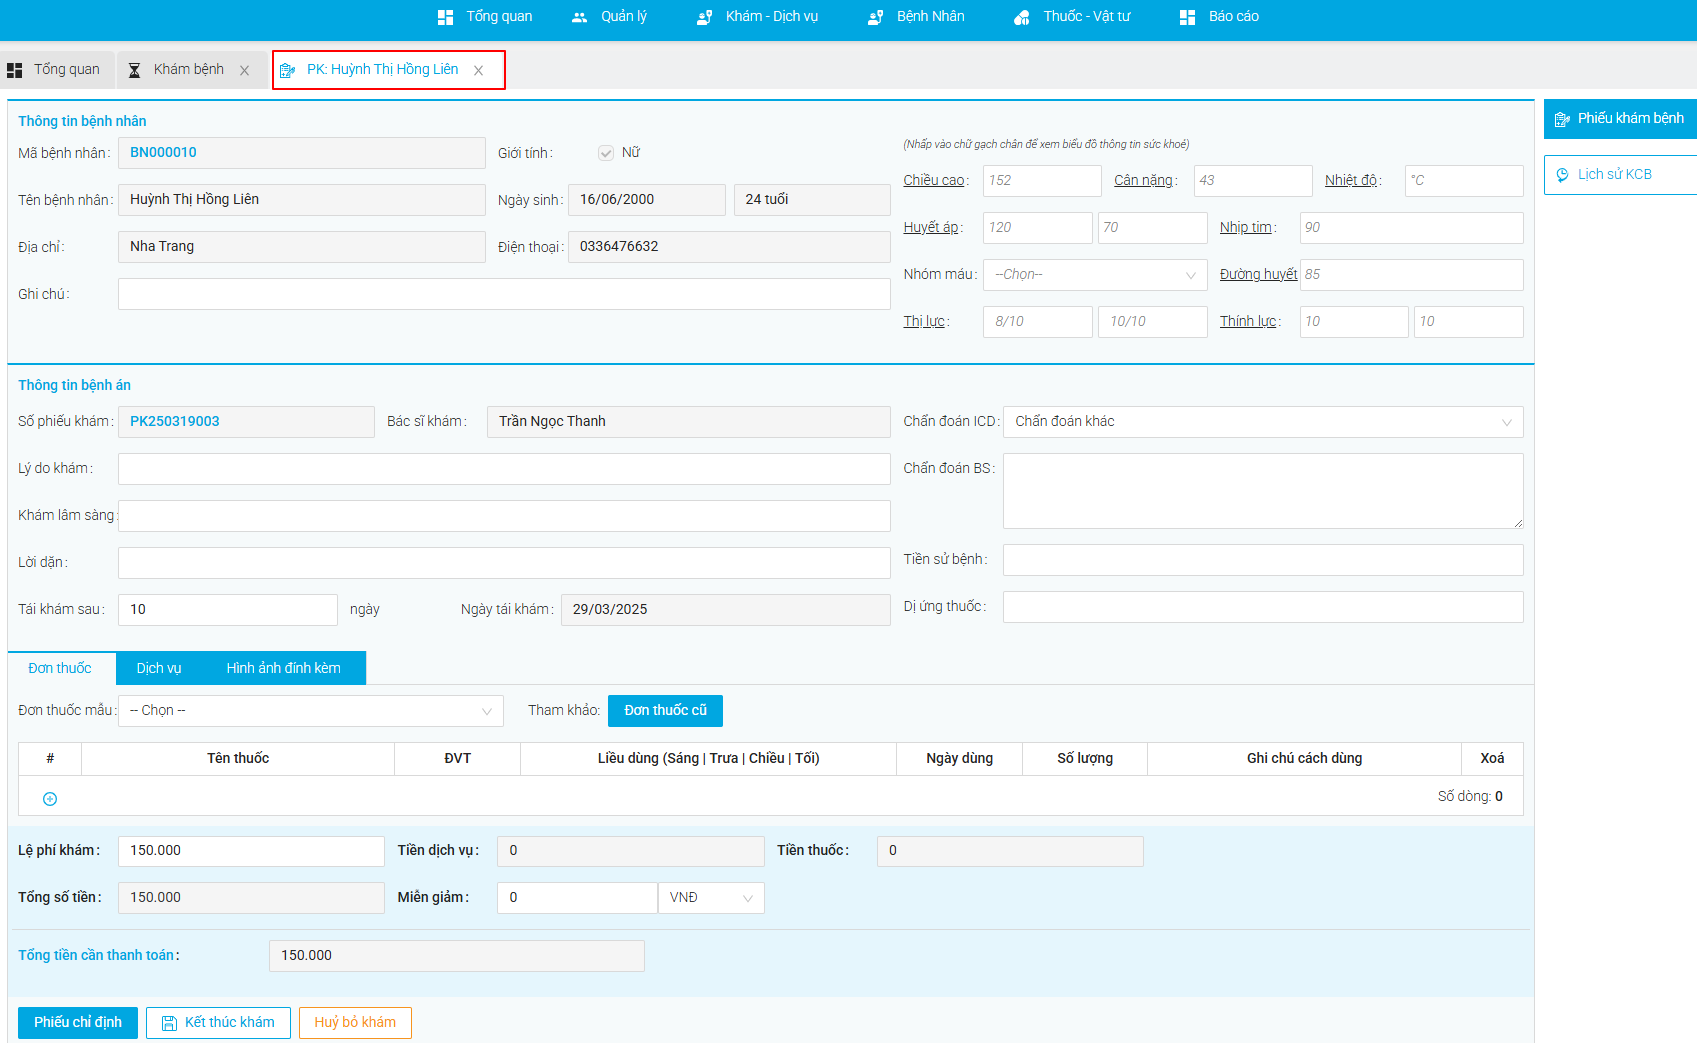Focus the Nhịp tim input field
The width and height of the screenshot is (1697, 1043).
tap(1412, 228)
